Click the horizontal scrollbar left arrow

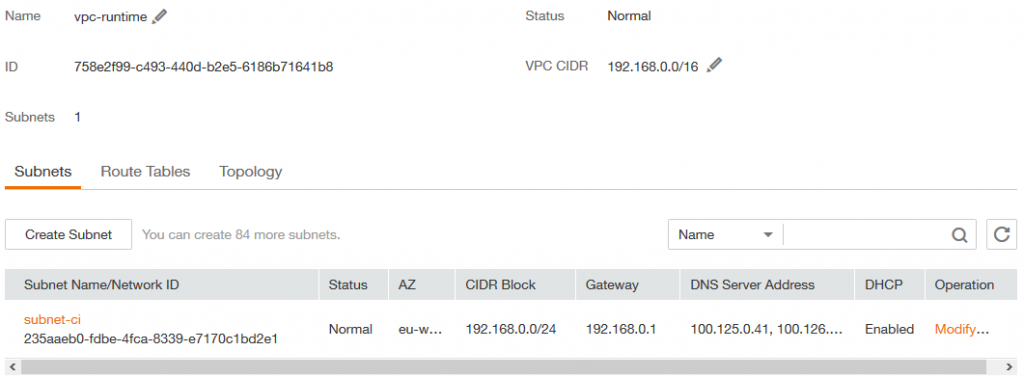pos(12,368)
